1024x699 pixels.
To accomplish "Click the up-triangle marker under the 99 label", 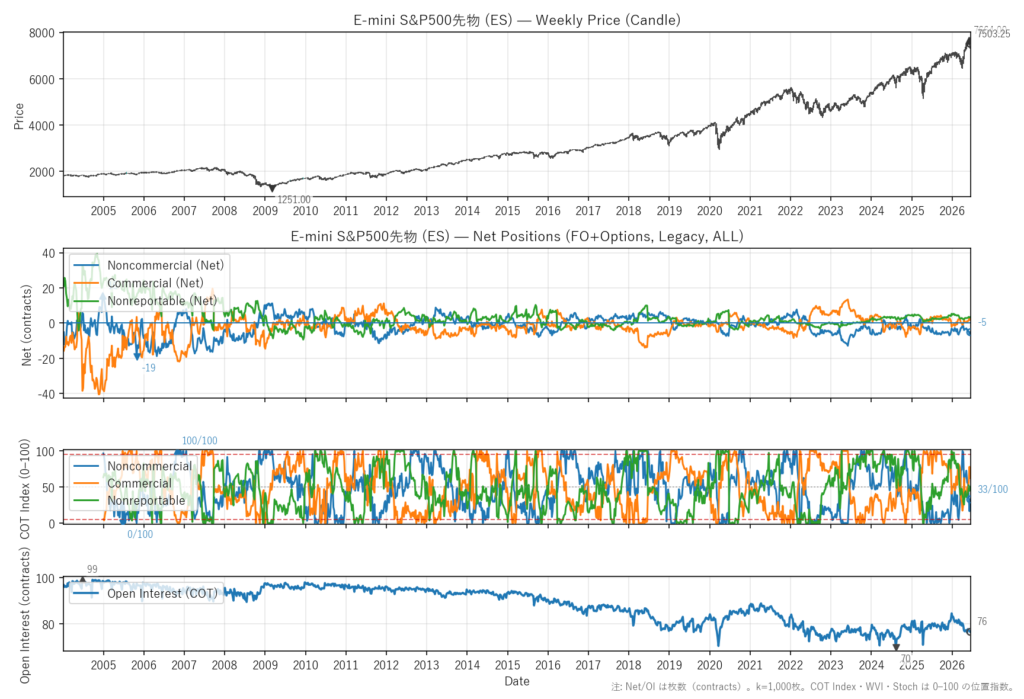I will 82,579.
